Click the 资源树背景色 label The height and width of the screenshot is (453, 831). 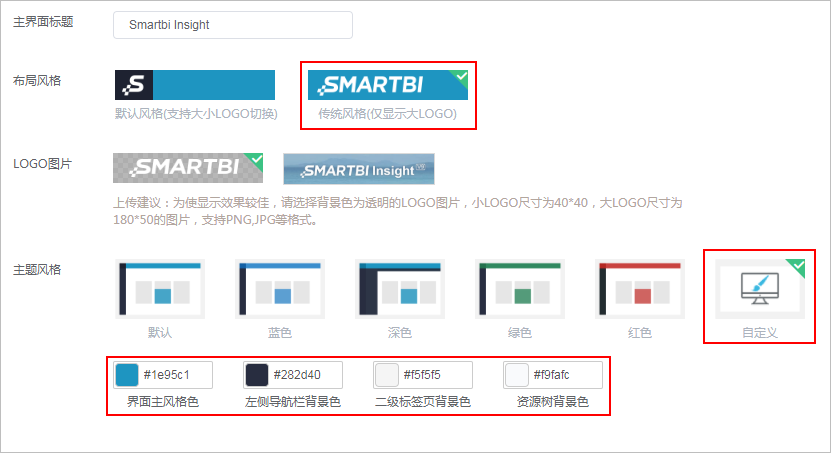click(x=553, y=402)
